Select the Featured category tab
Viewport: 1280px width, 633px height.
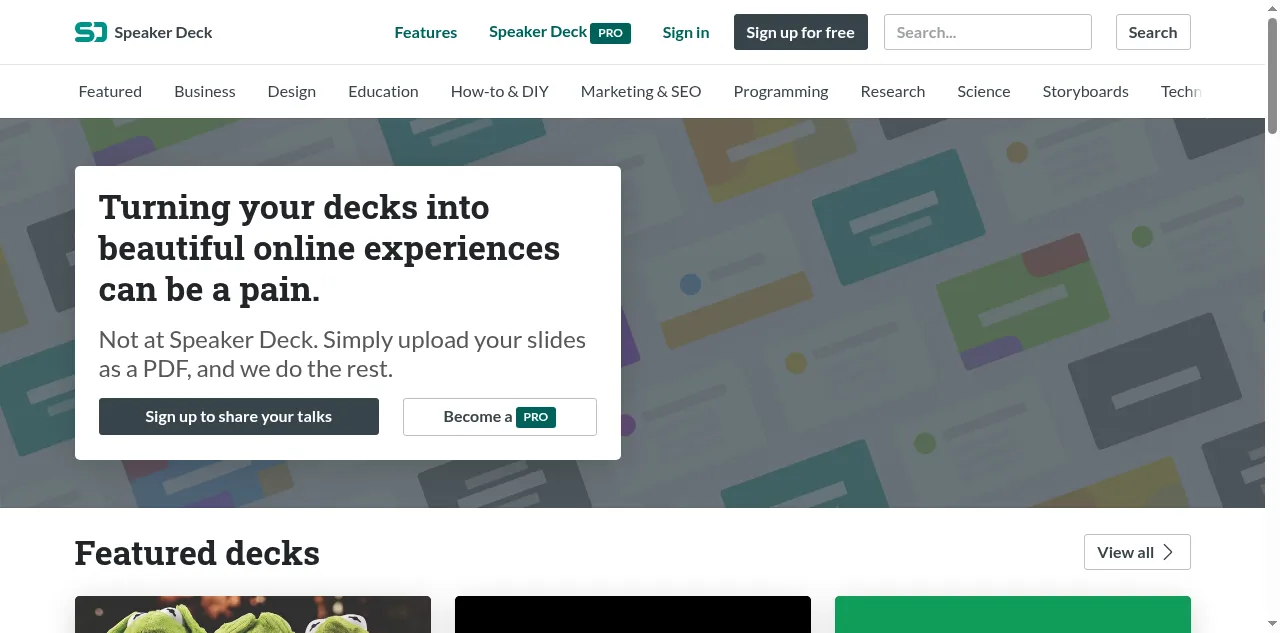(110, 91)
